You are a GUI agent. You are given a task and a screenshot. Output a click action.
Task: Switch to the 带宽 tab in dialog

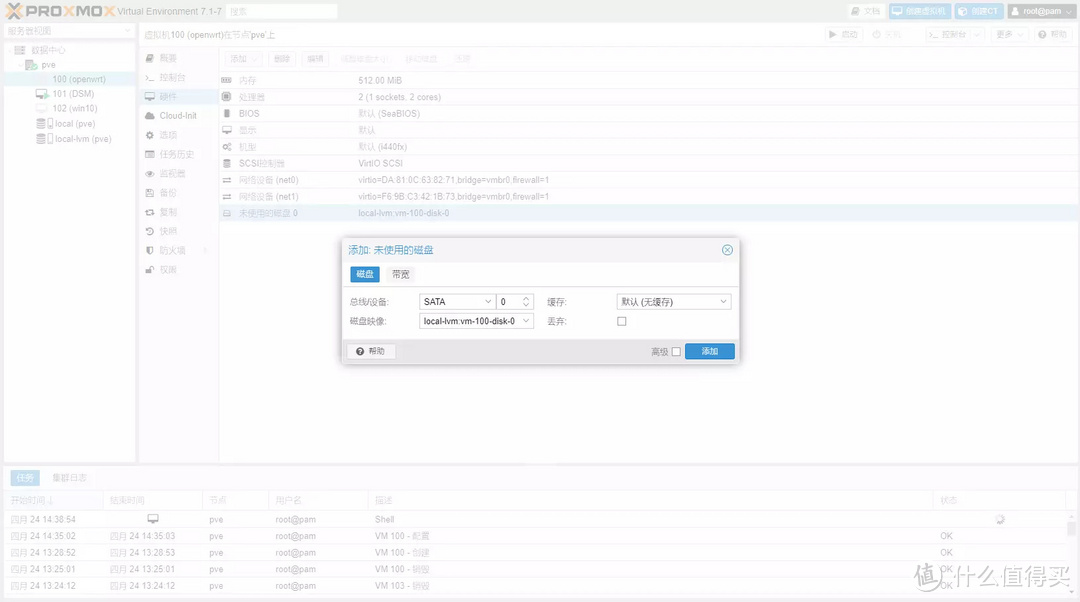click(x=400, y=274)
